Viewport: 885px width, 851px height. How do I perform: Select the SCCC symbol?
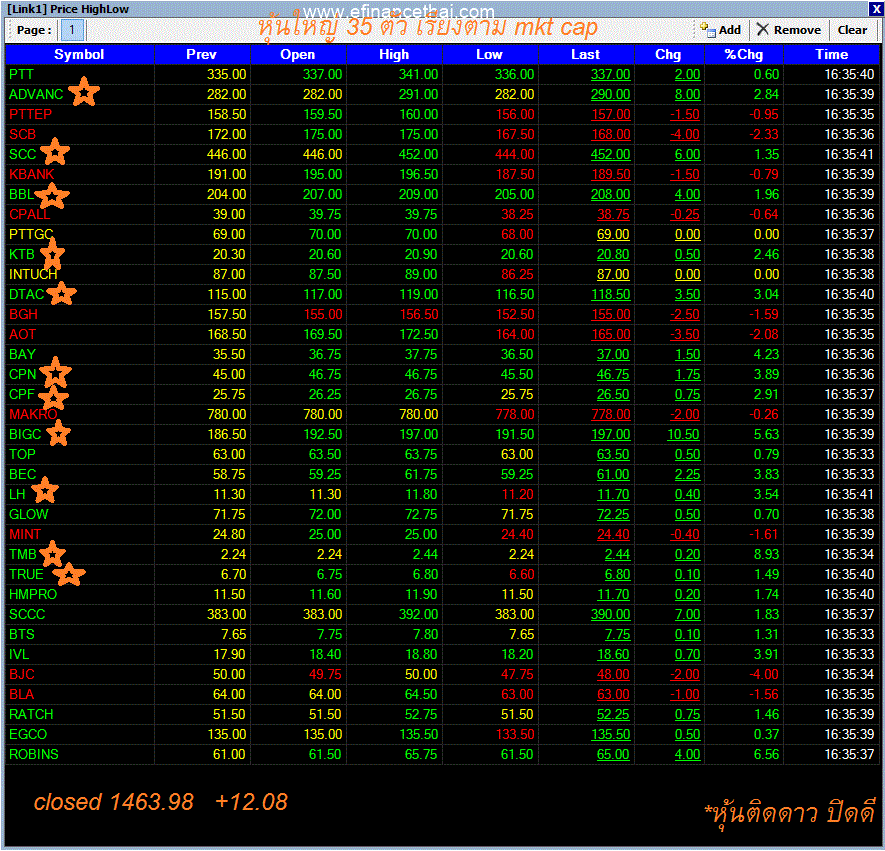27,615
